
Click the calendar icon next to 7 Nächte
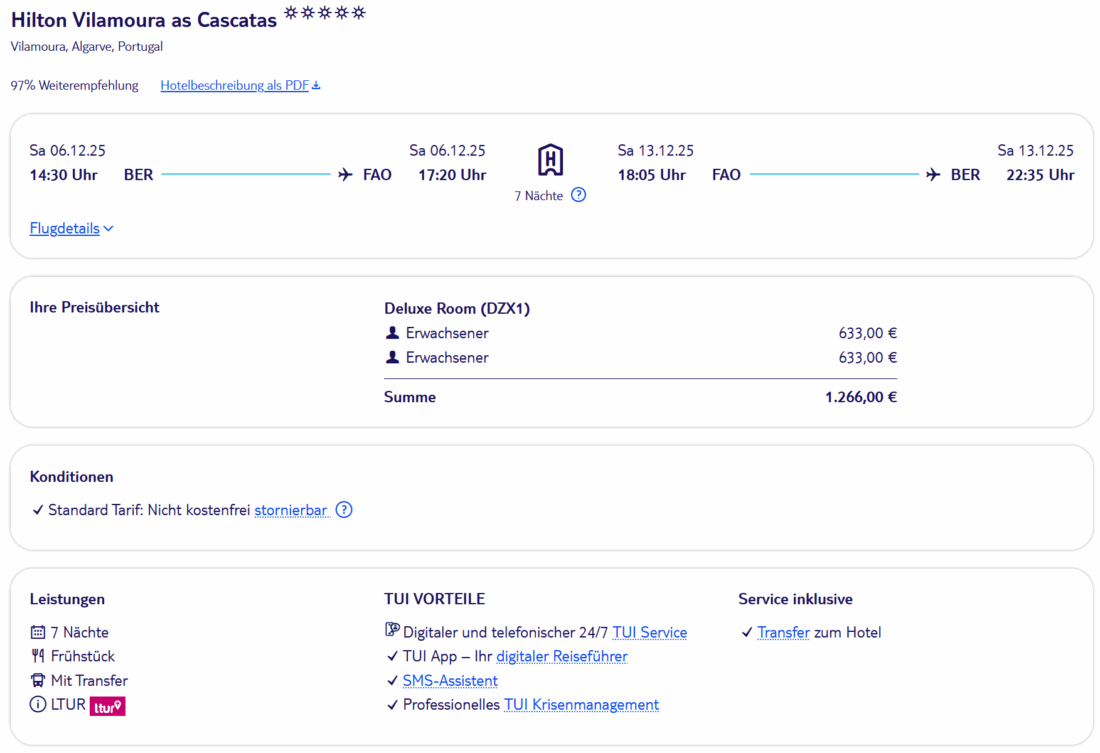[x=38, y=632]
